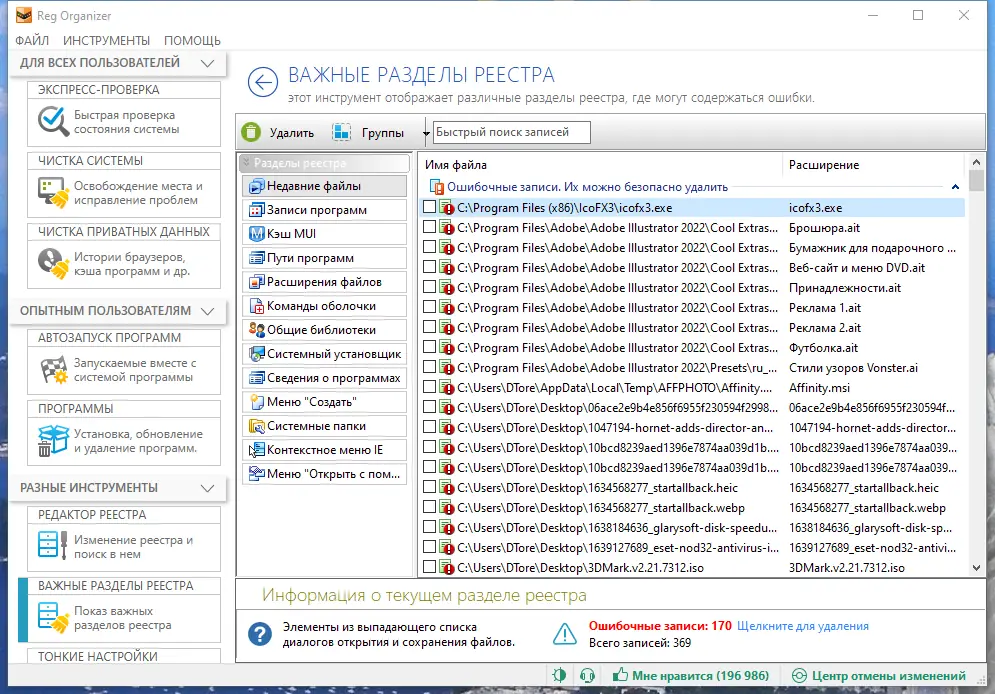
Task: Open the Редактор реестра icon
Action: coord(53,546)
